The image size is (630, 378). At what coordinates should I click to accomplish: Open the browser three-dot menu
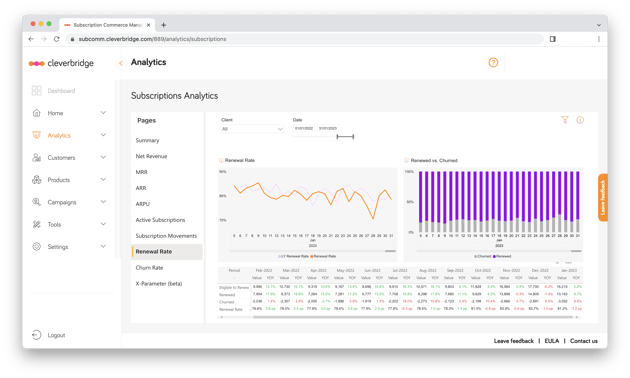(x=599, y=39)
